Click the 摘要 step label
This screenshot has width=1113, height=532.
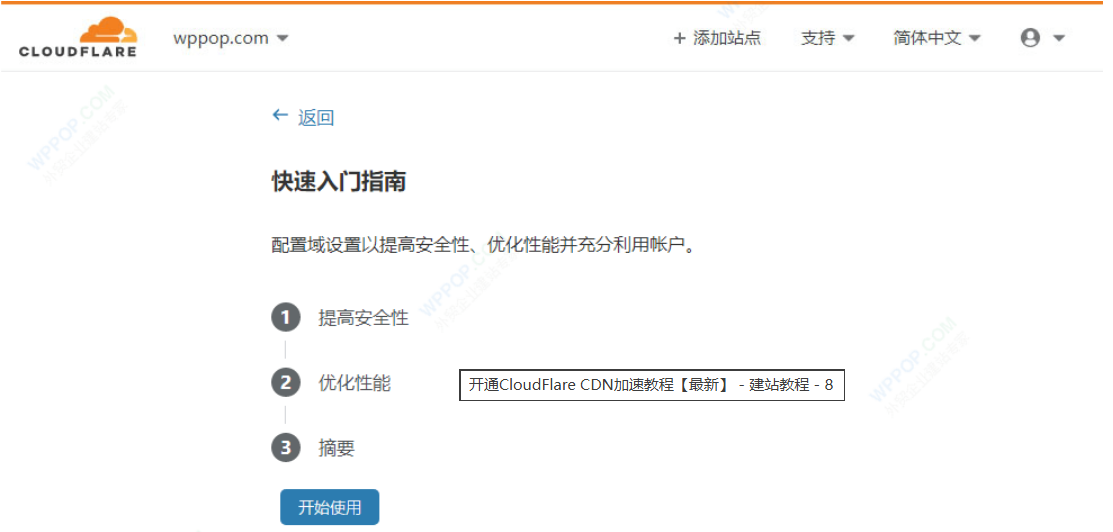[336, 448]
